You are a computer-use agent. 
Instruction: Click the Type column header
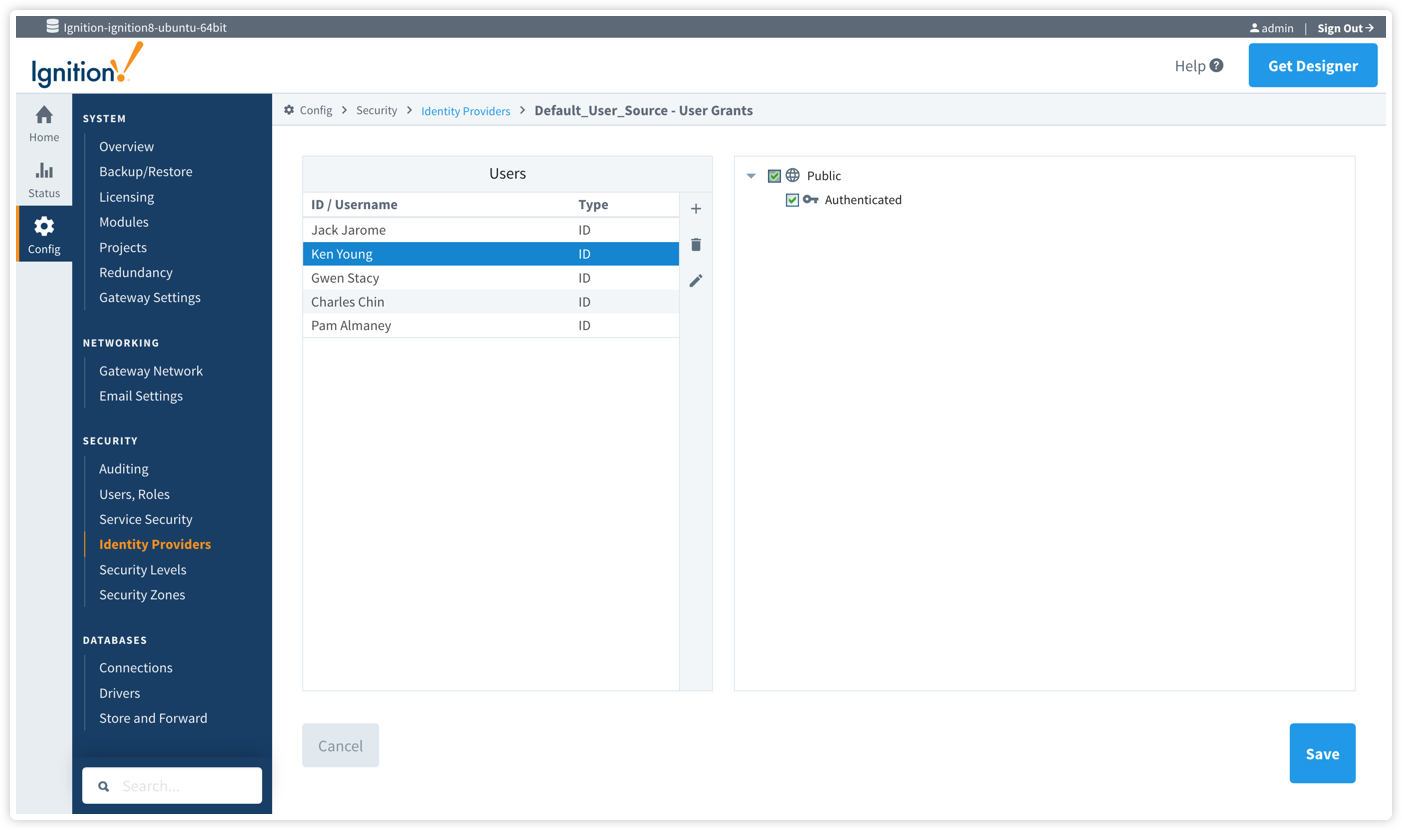593,205
